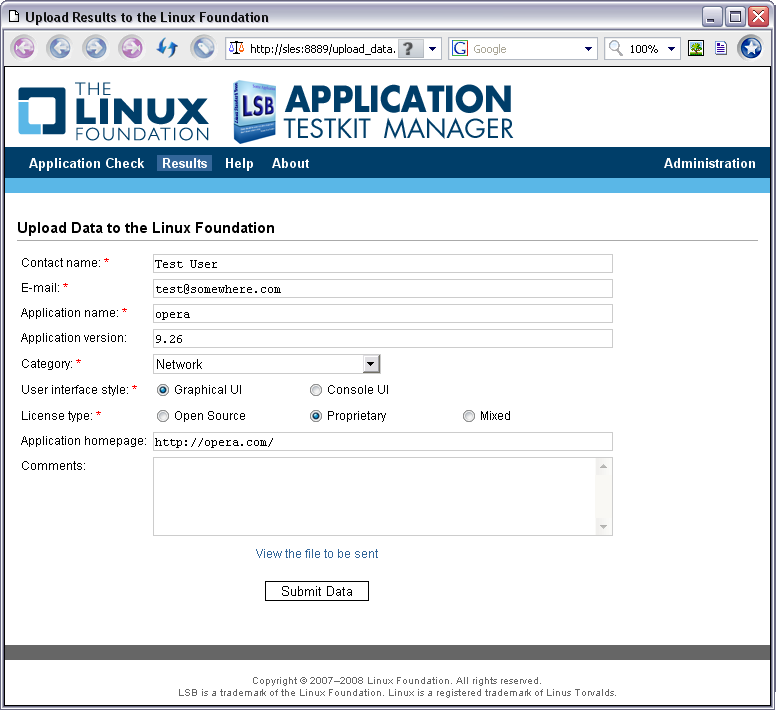Click the LSB box logo image

pos(254,112)
